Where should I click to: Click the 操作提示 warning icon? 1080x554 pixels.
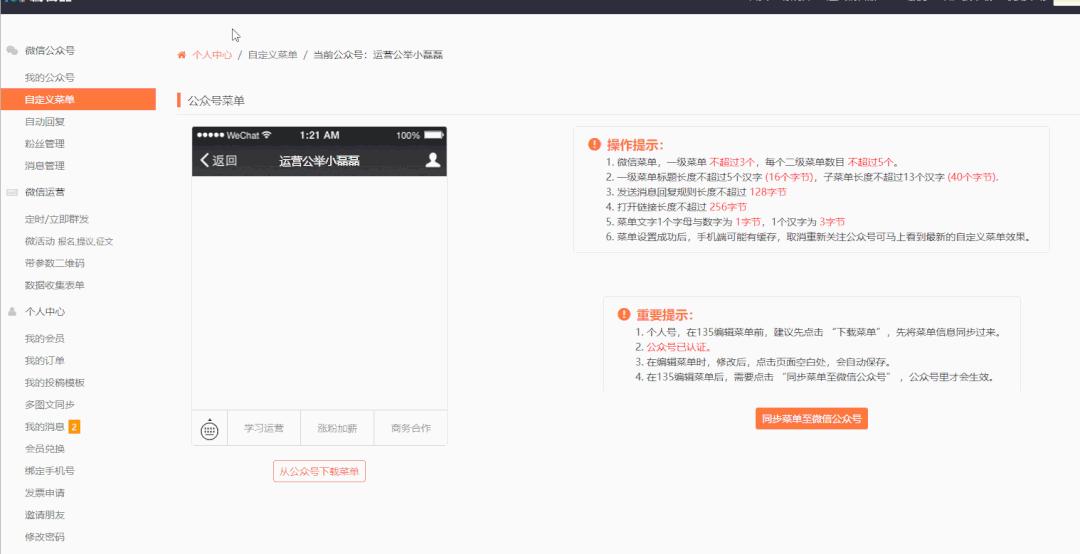594,144
